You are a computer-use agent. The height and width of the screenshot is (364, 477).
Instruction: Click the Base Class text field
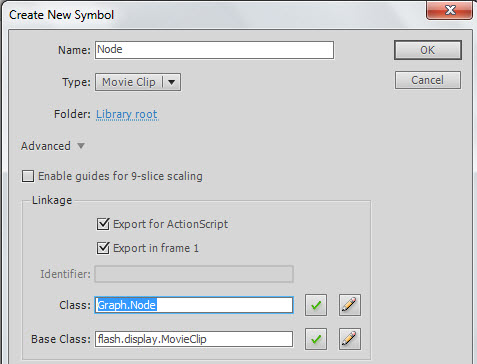click(194, 339)
